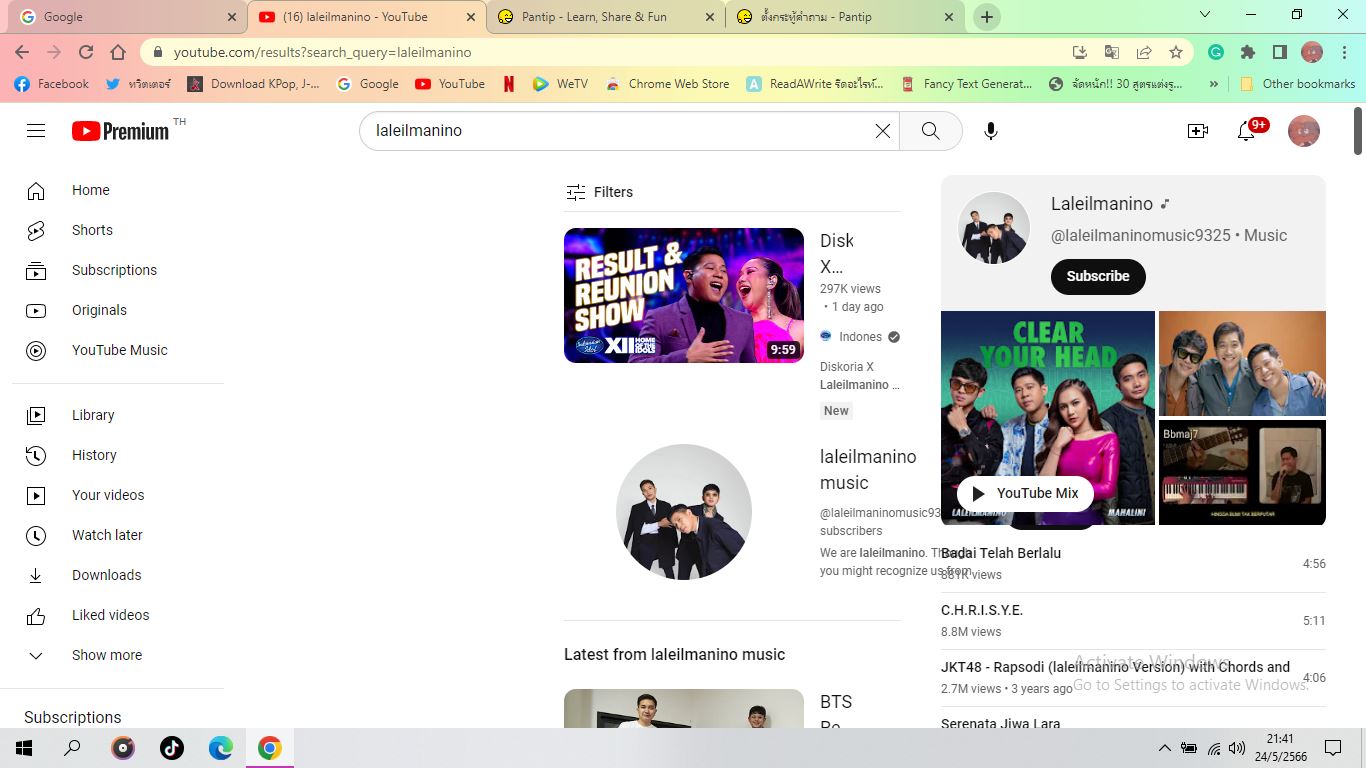Close the laleilmanino YouTube tab
1366x768 pixels.
click(471, 17)
